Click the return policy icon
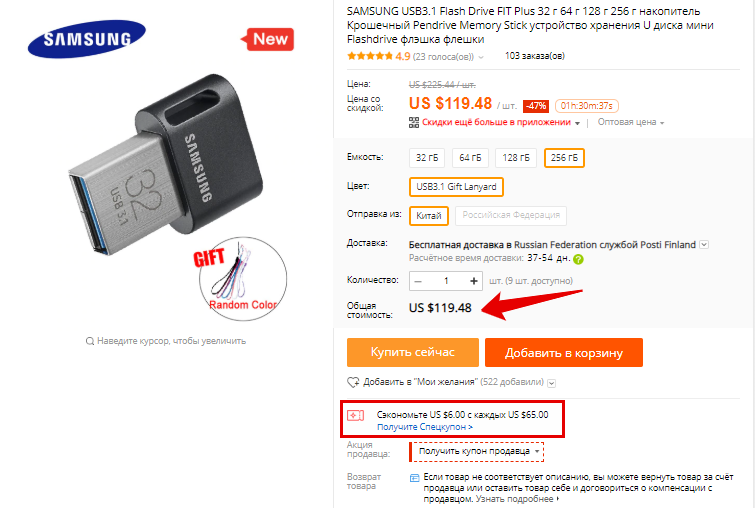Screen dimensions: 755x508 (414, 478)
